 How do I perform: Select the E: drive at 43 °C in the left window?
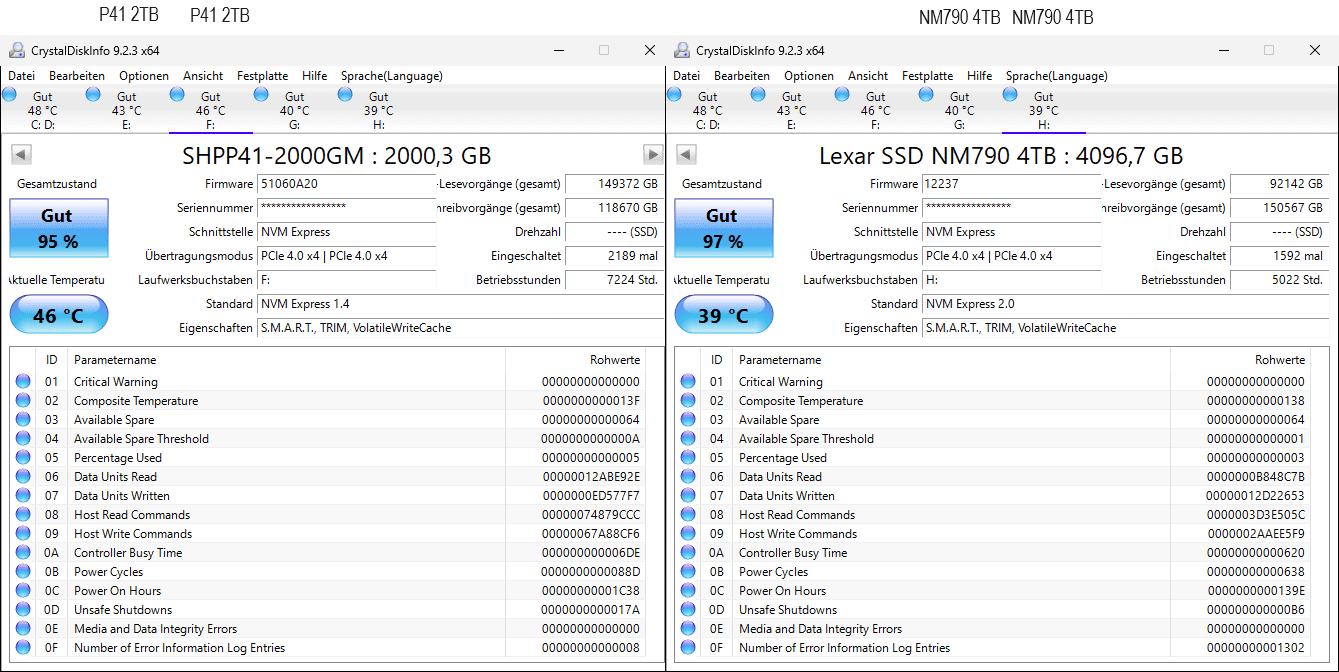[126, 110]
